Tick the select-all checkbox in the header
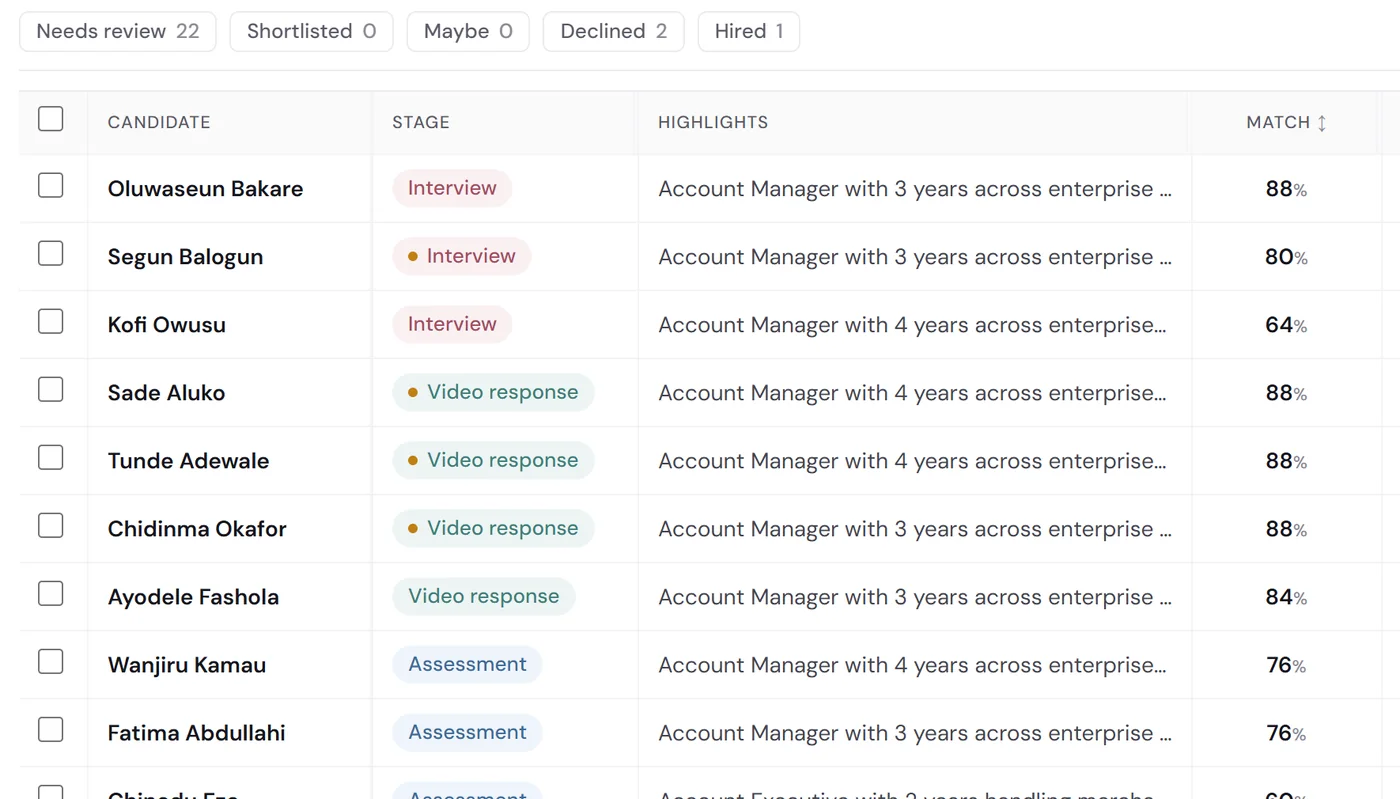The width and height of the screenshot is (1400, 799). (x=51, y=119)
